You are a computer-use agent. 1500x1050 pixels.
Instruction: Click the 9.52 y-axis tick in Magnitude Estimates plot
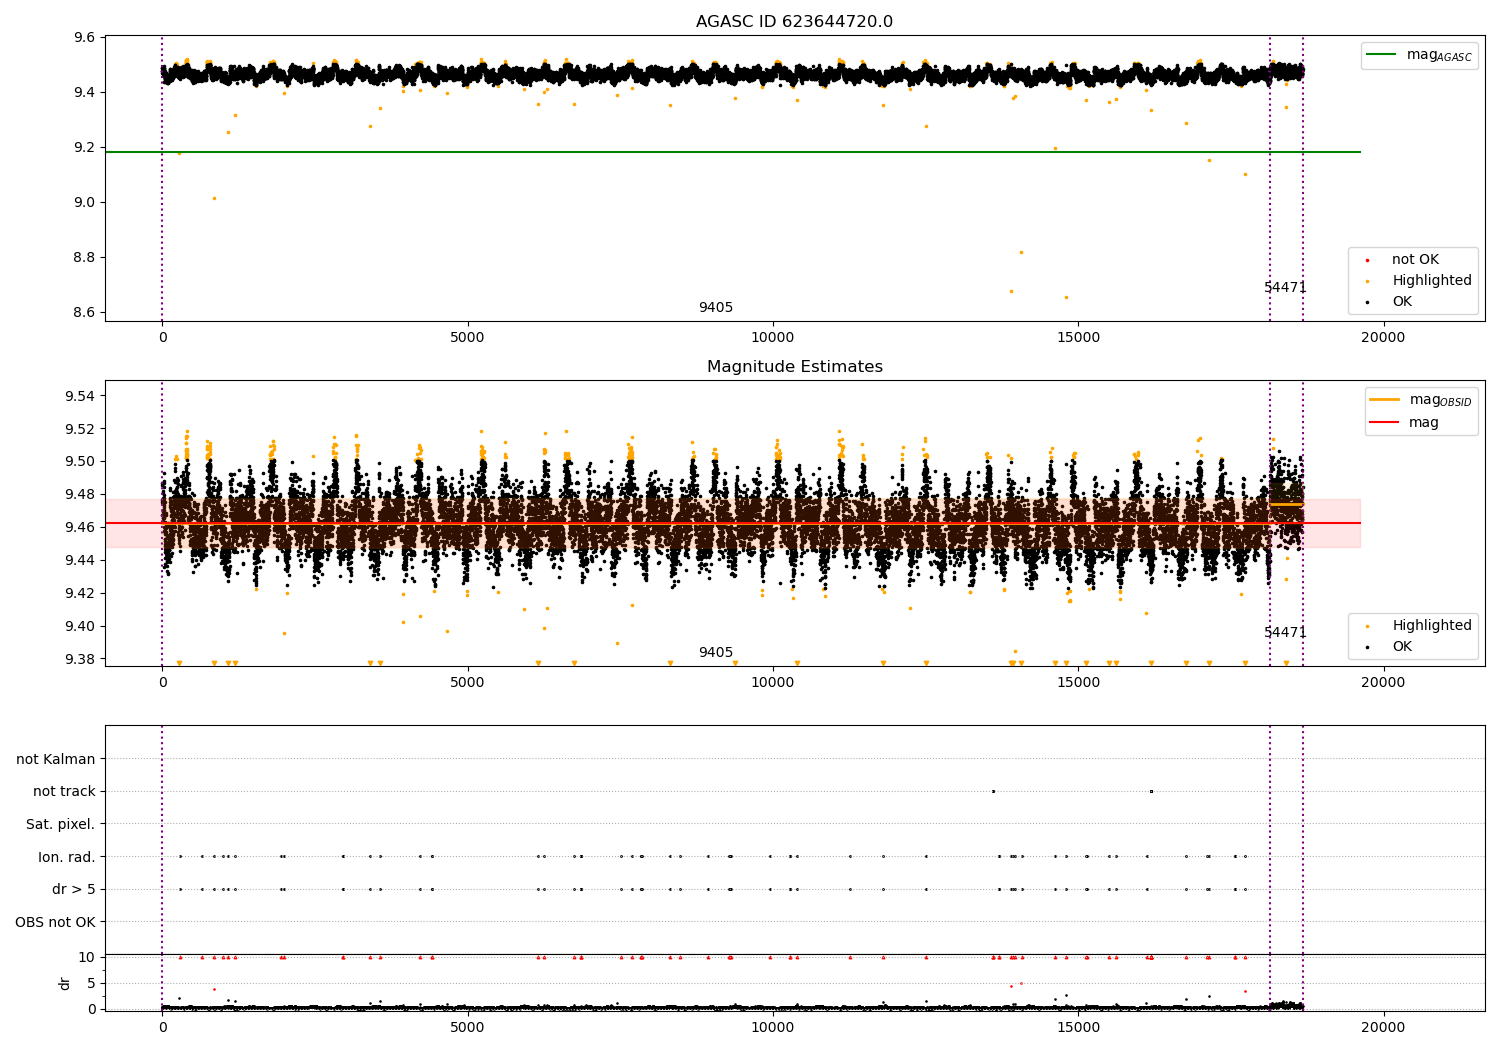80,430
